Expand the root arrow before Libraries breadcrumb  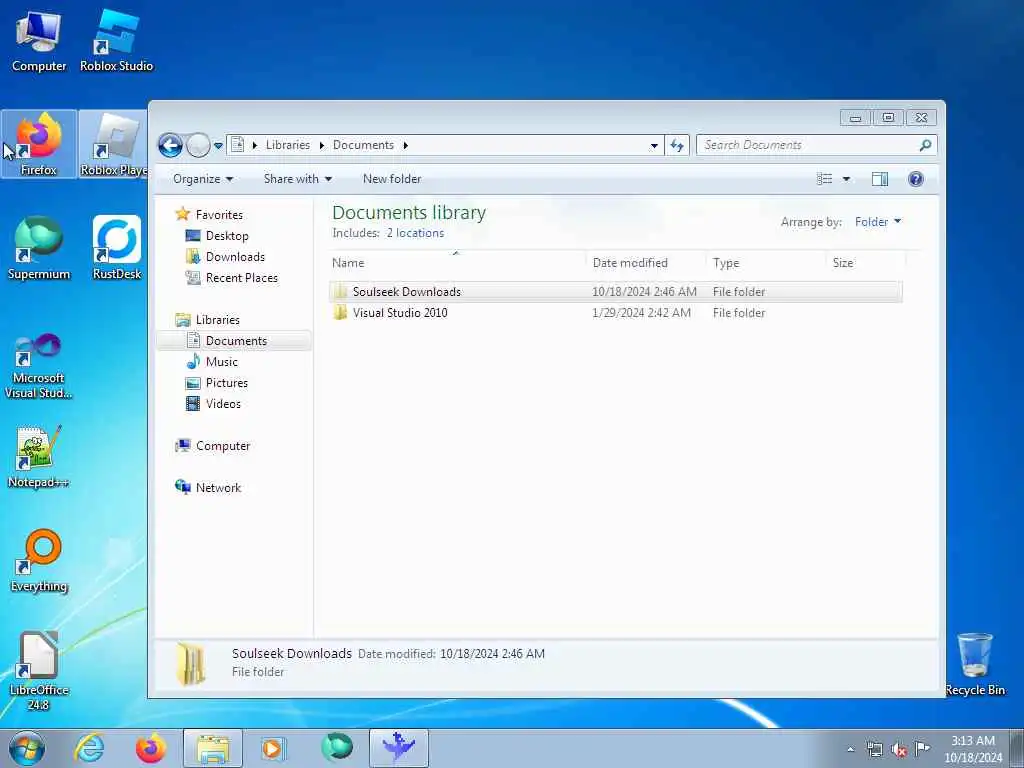tap(254, 146)
